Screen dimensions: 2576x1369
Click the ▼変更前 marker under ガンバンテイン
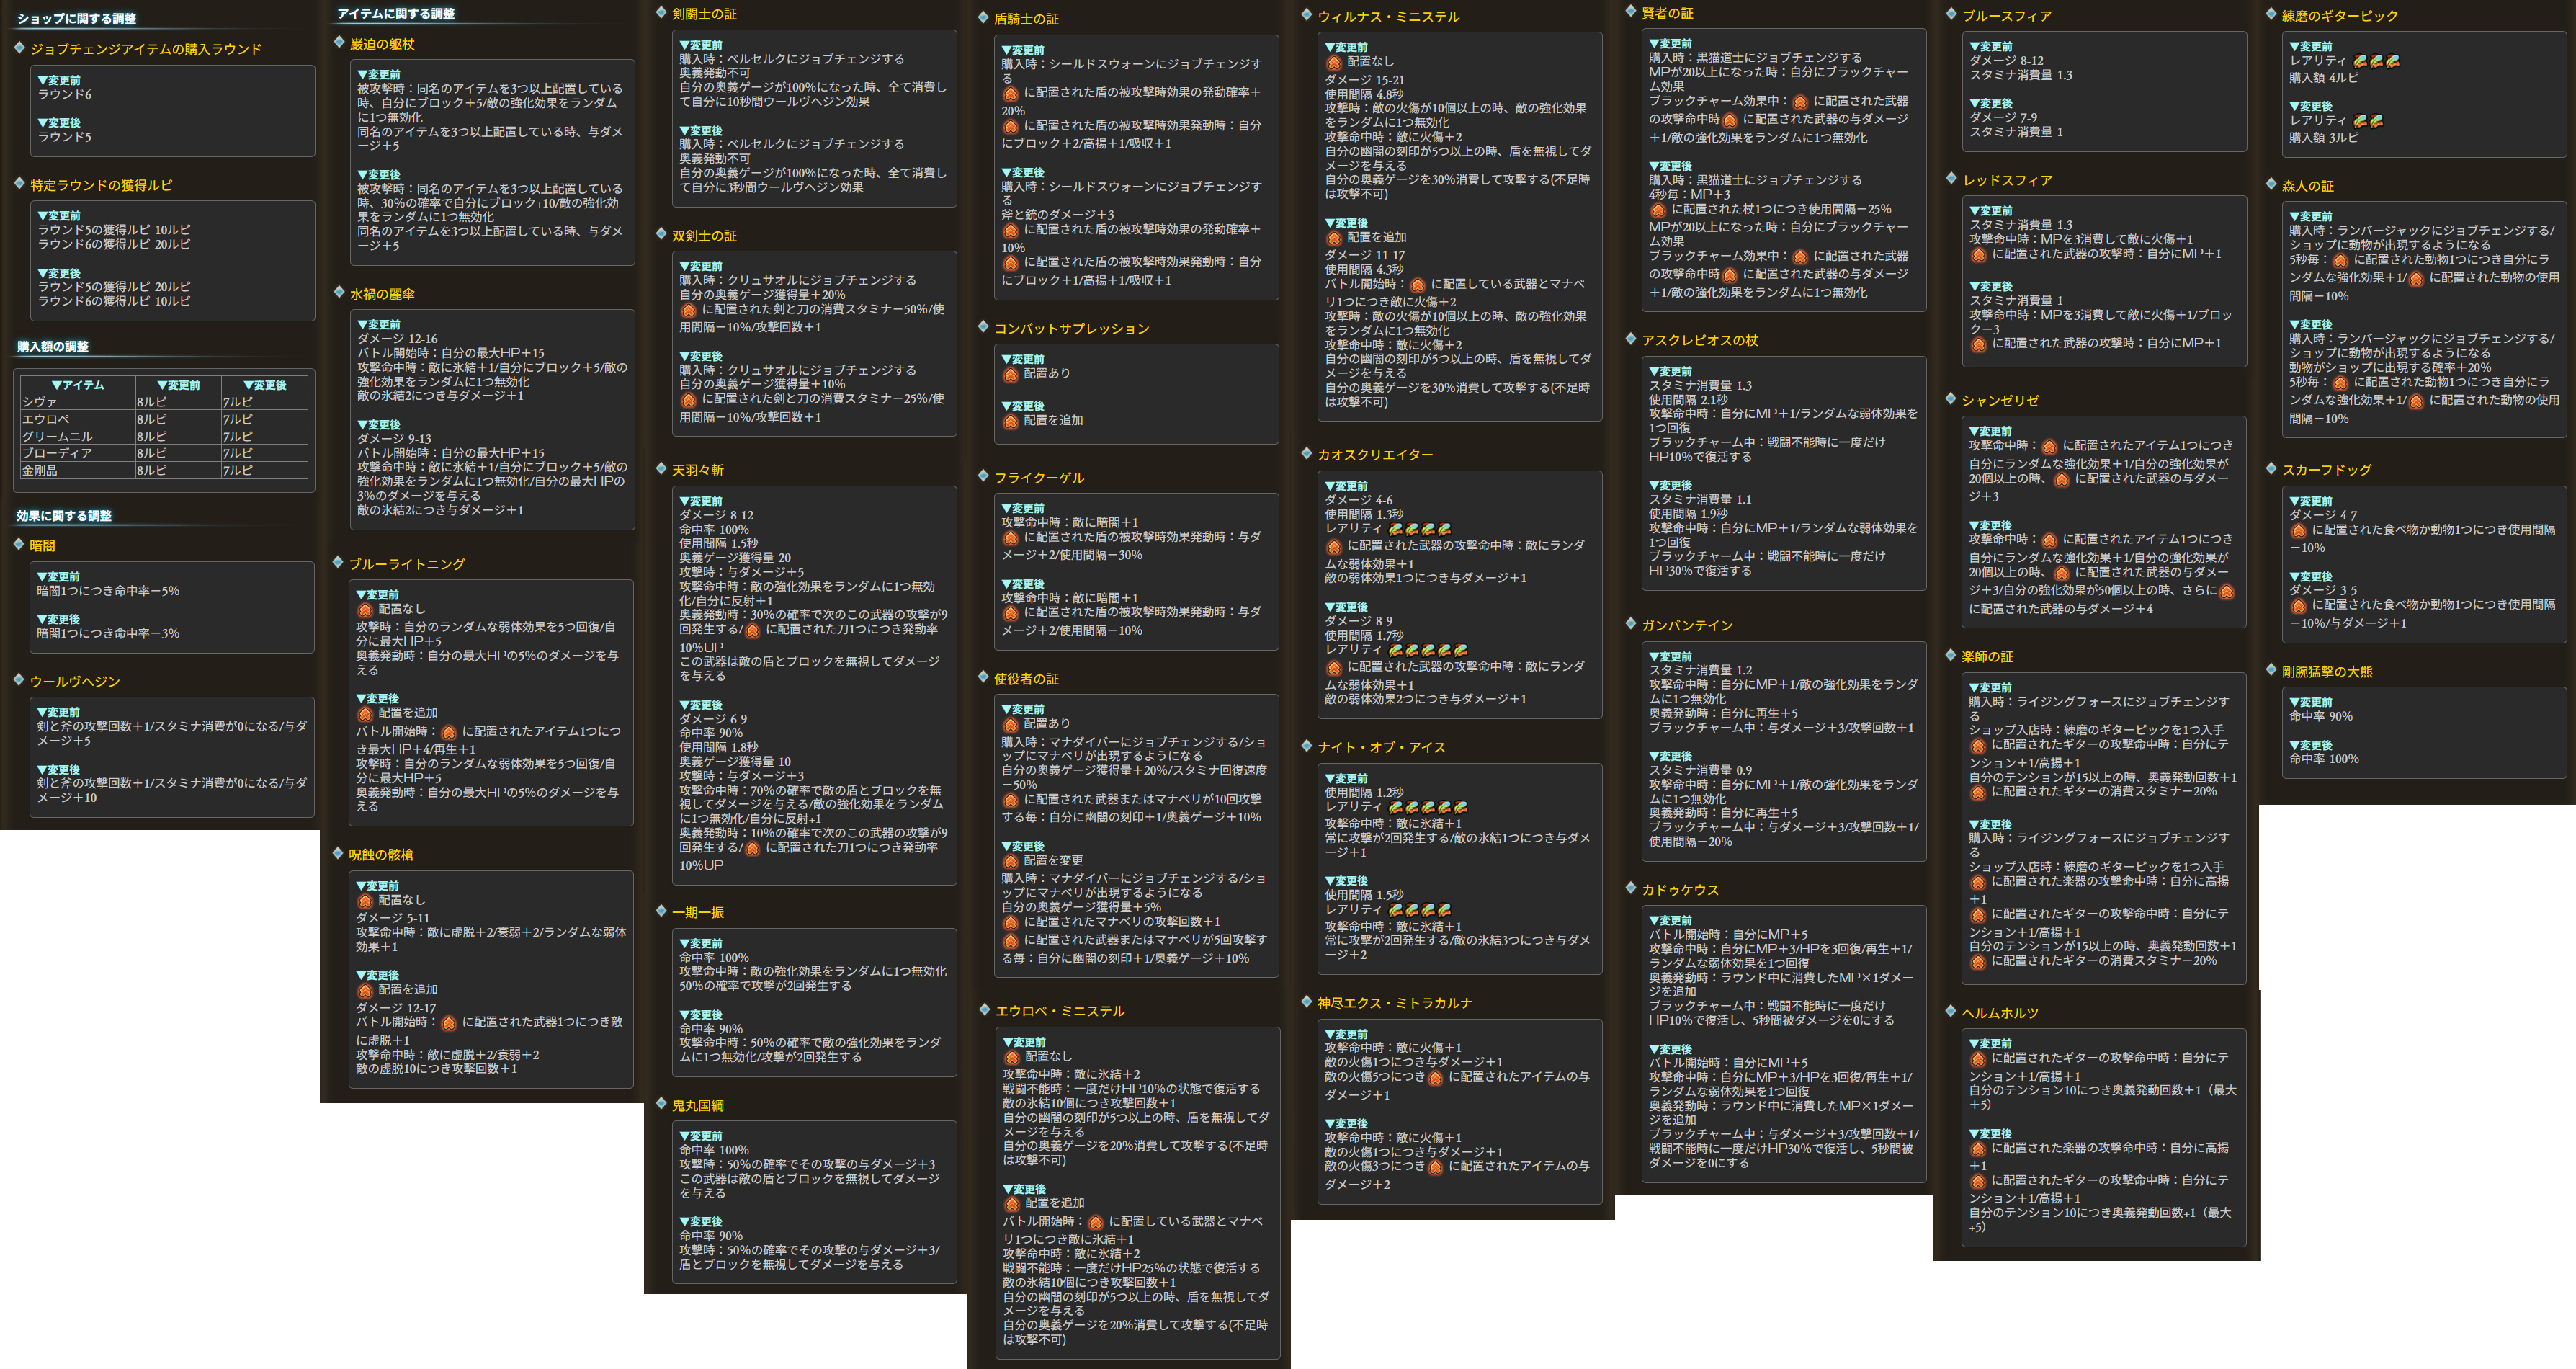[1670, 656]
